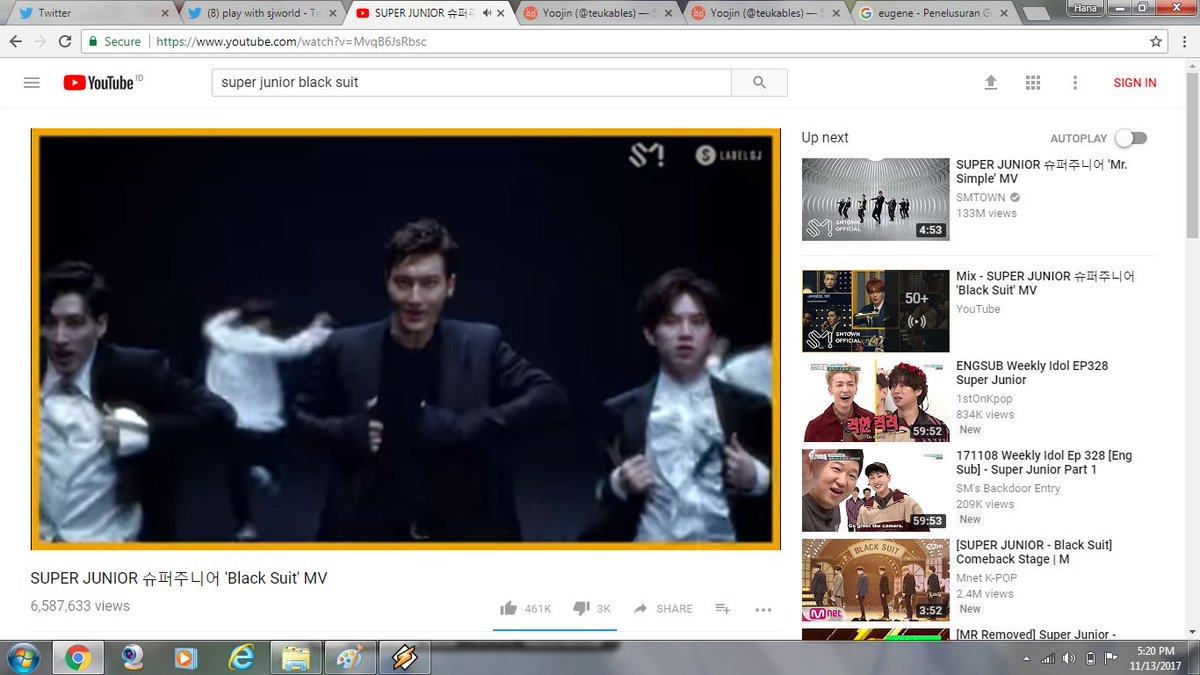Switch to the first Twitter tab

point(90,13)
